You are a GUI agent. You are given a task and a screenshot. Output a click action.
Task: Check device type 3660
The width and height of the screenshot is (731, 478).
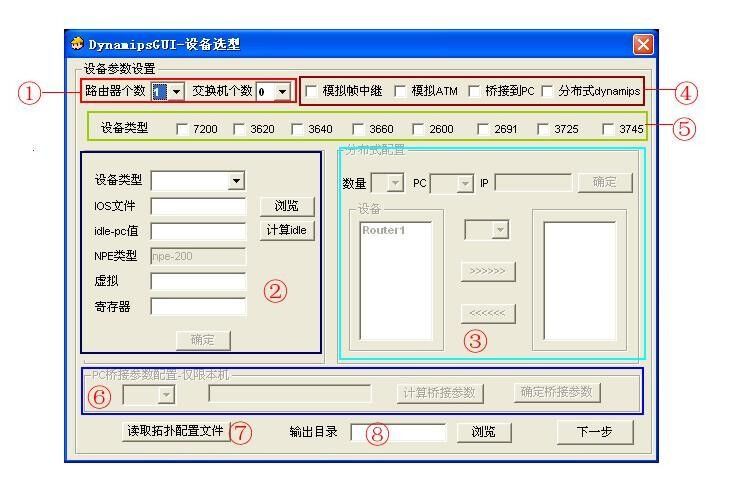click(358, 129)
